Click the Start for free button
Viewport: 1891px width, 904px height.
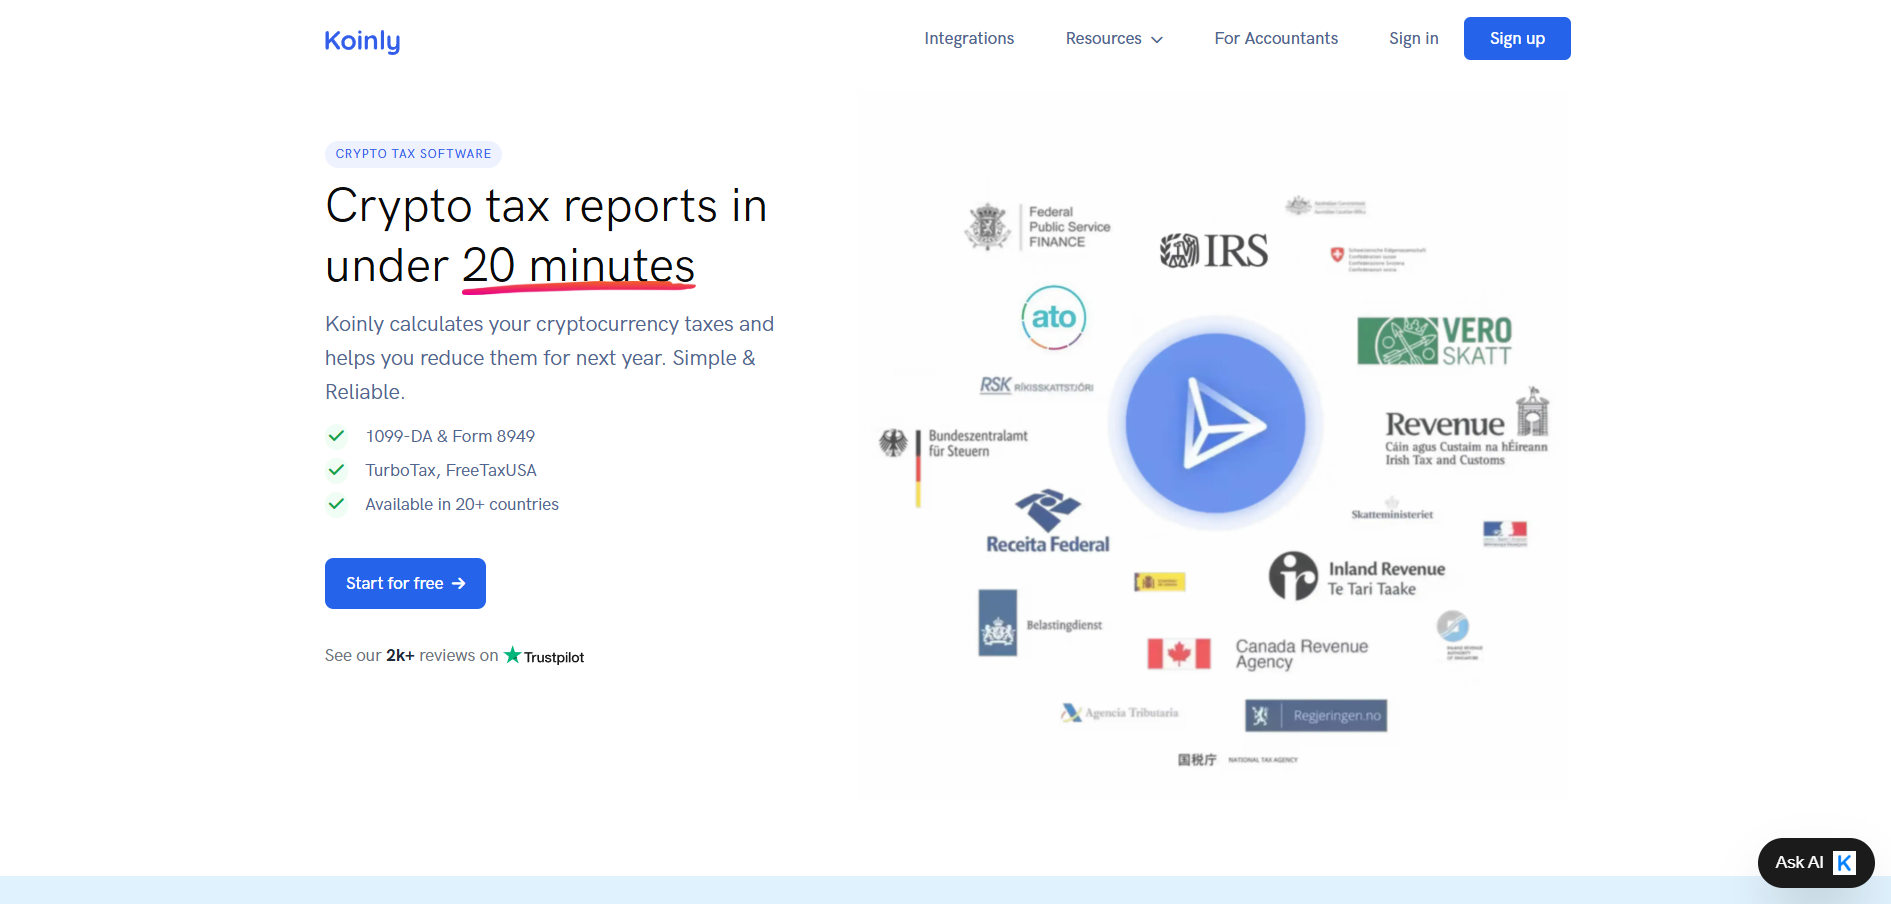(x=405, y=583)
